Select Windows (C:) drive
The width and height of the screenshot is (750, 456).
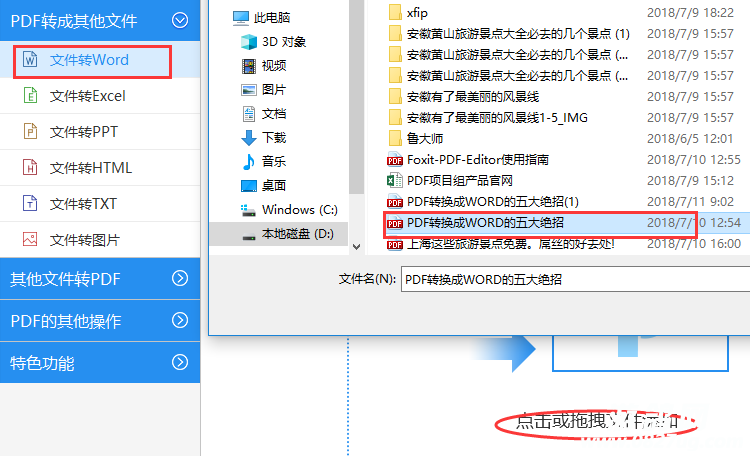tap(289, 210)
